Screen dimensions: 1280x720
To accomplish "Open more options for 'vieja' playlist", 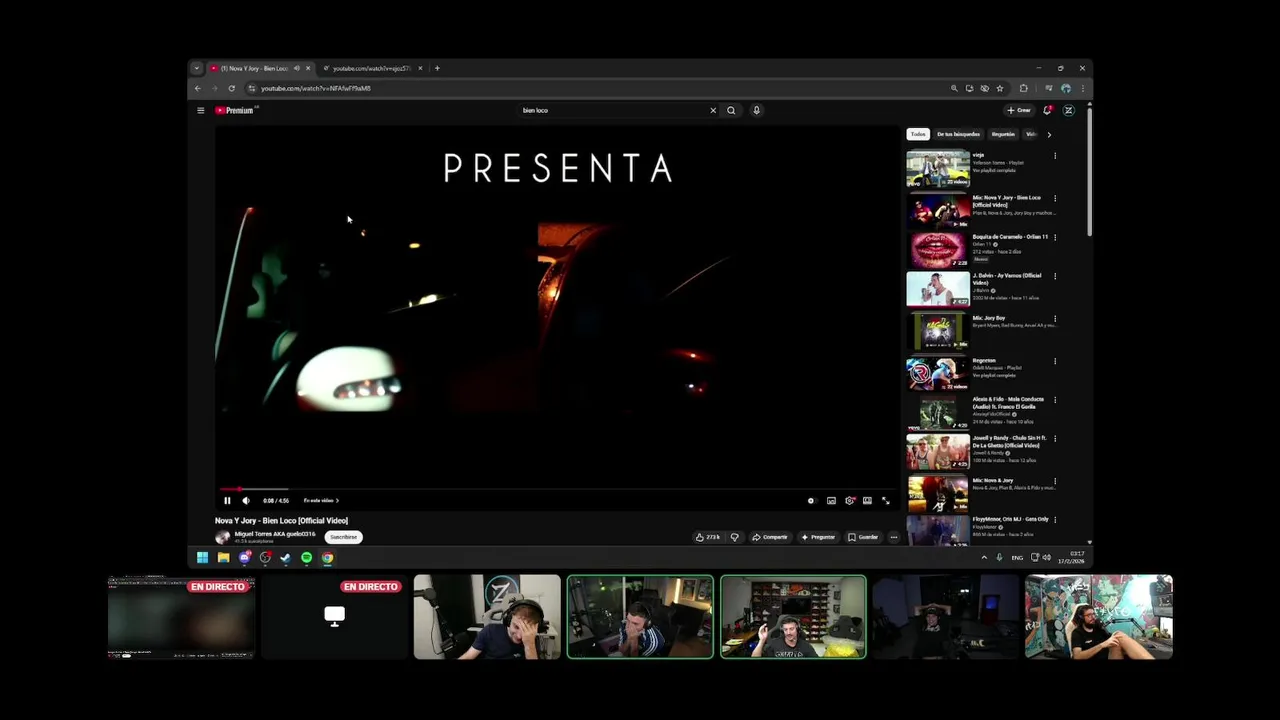I will pyautogui.click(x=1055, y=156).
